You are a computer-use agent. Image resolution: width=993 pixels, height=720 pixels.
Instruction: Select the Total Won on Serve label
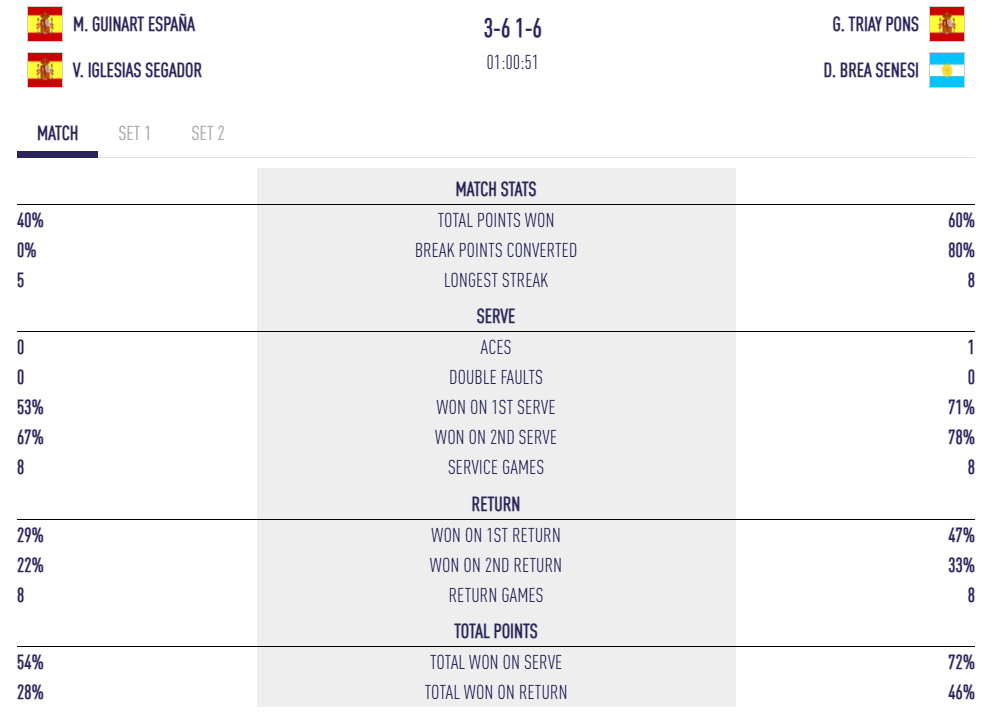coord(496,662)
